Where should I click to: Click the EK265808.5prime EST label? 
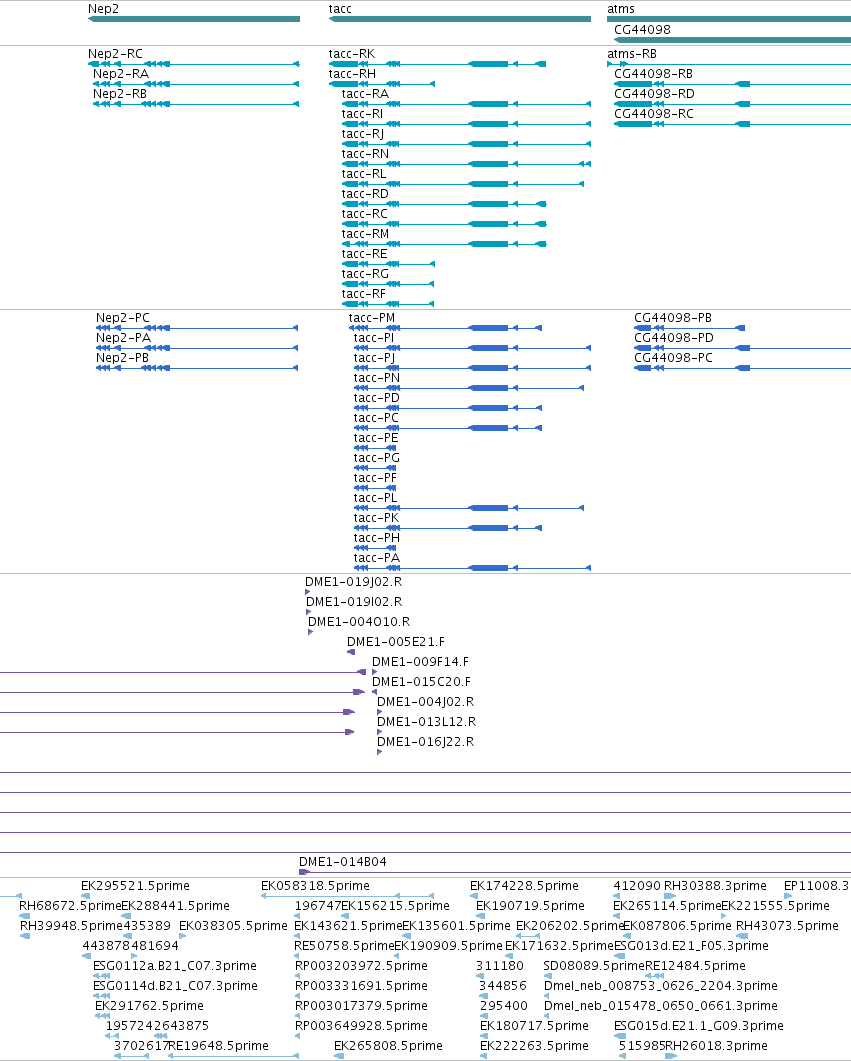[x=388, y=1045]
